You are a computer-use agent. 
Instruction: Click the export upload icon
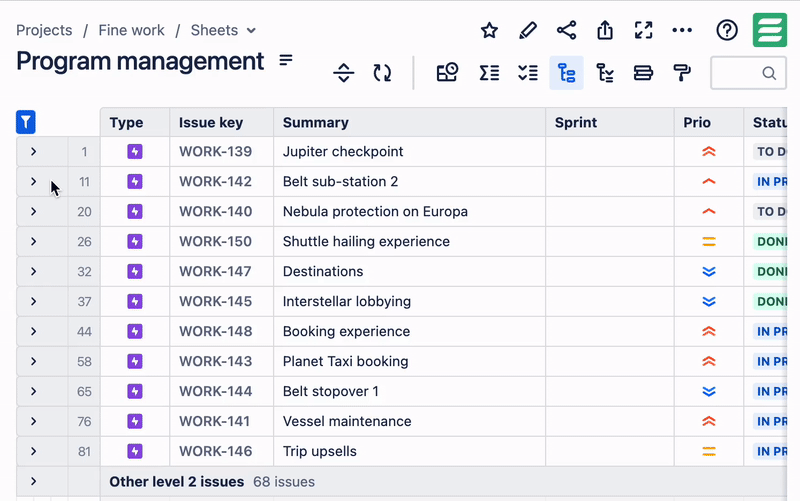(x=605, y=30)
